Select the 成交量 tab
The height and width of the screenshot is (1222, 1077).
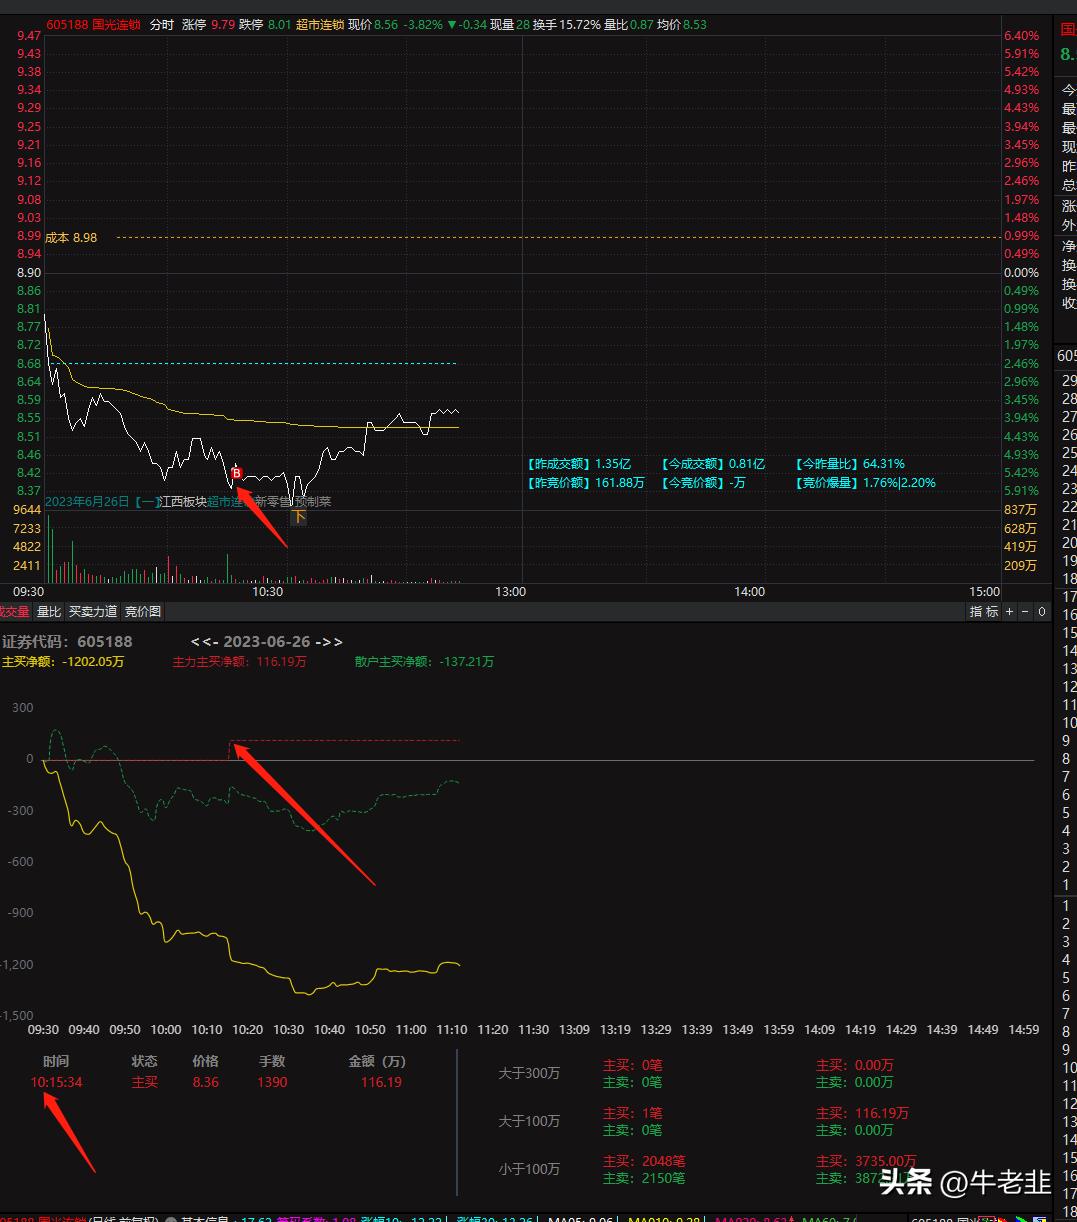[15, 611]
